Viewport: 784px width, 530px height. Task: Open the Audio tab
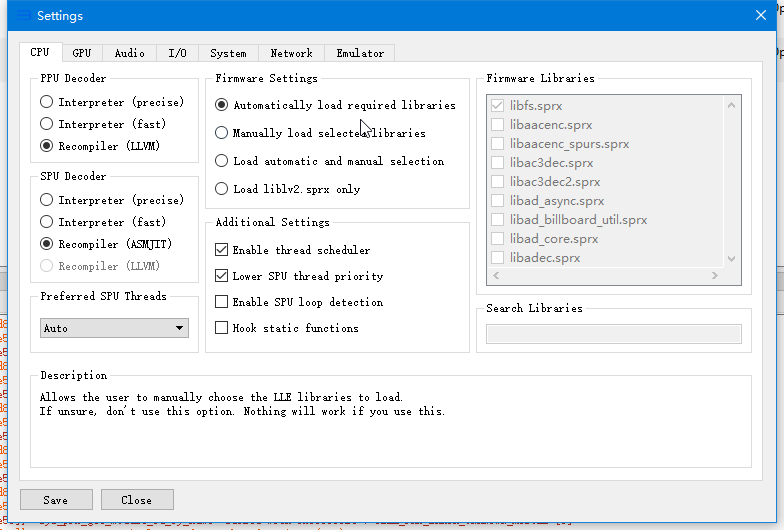tap(130, 53)
